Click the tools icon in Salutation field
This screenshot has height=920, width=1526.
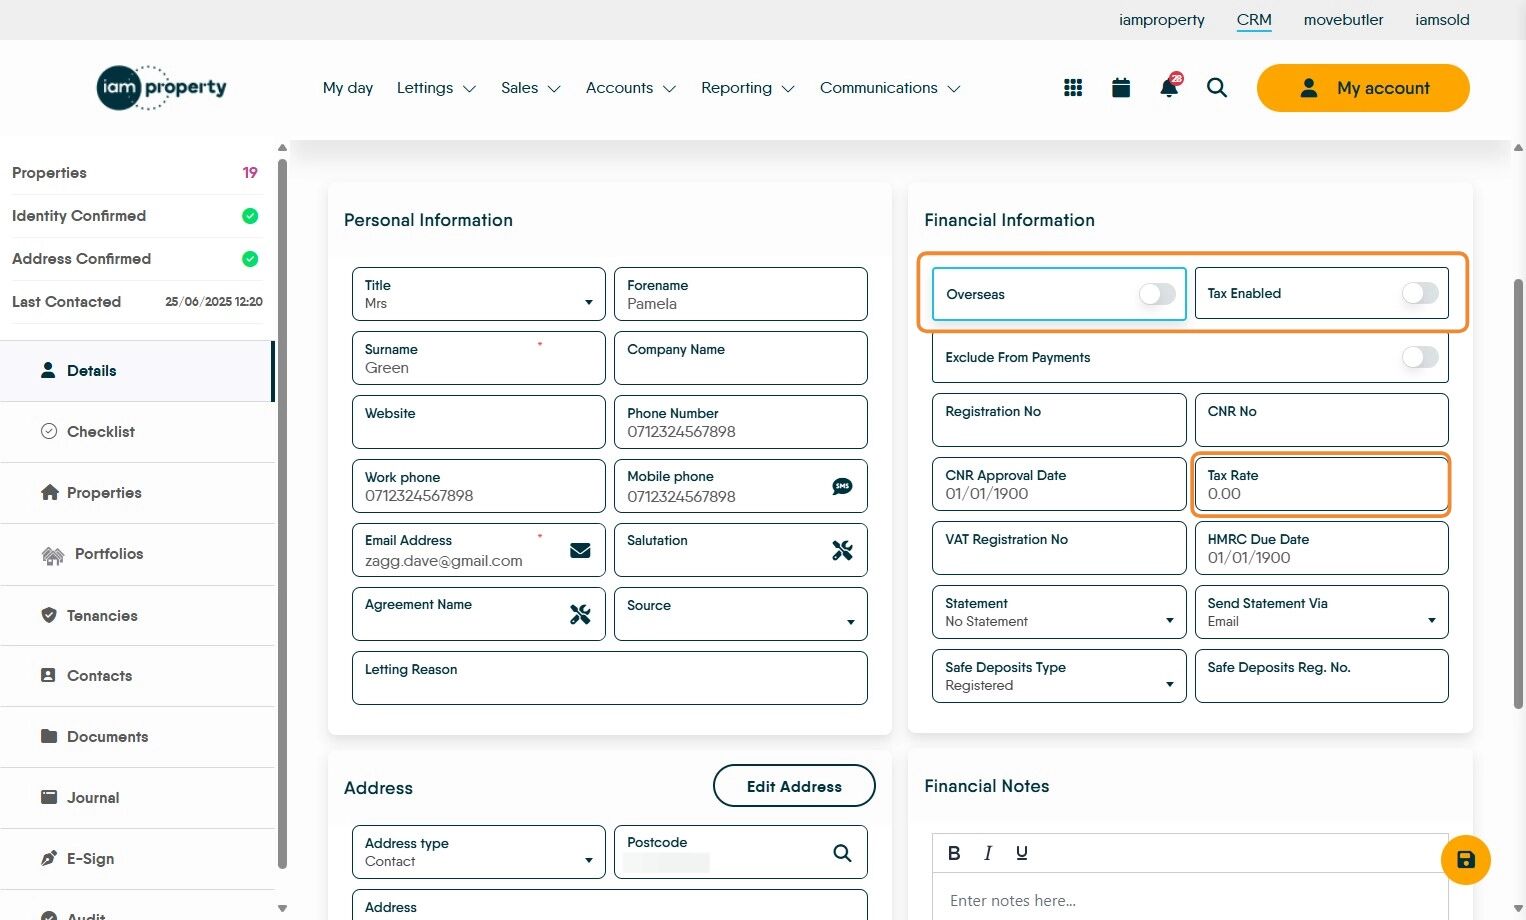click(x=842, y=550)
